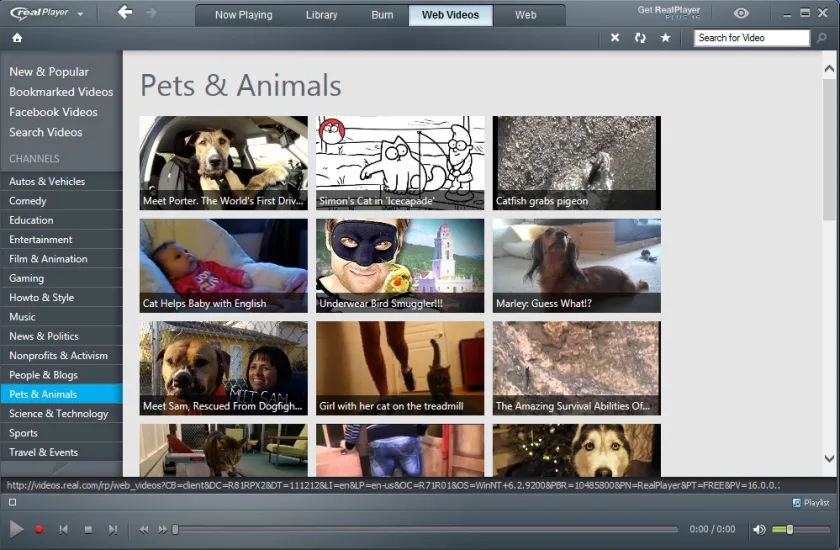The width and height of the screenshot is (840, 550).
Task: Click the search magnifier icon
Action: click(821, 38)
